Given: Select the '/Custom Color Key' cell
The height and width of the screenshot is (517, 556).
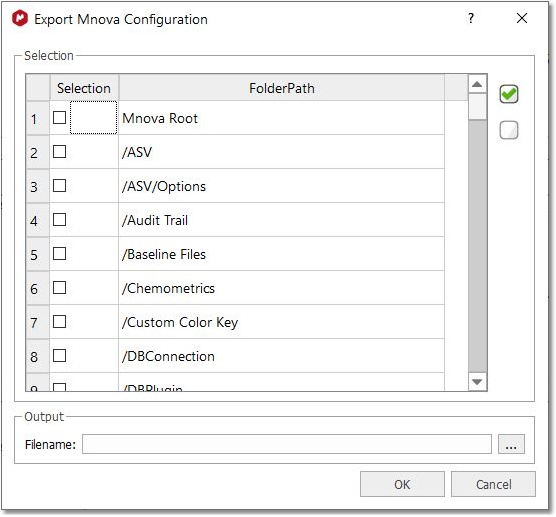Looking at the screenshot, I should [x=282, y=322].
